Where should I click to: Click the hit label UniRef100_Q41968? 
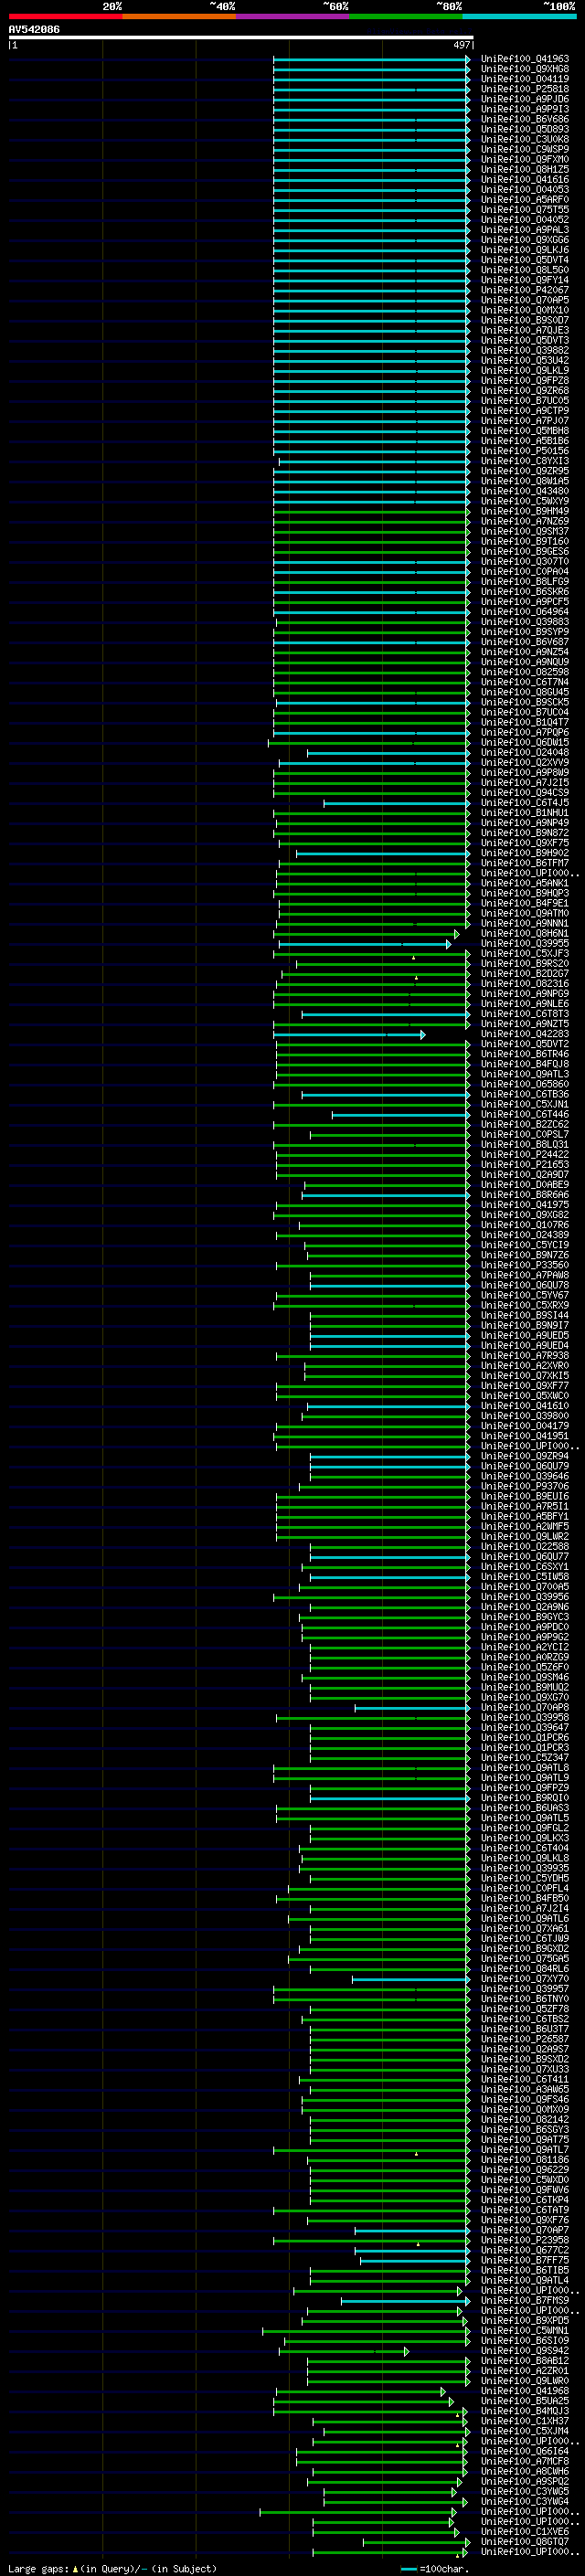tap(525, 2392)
